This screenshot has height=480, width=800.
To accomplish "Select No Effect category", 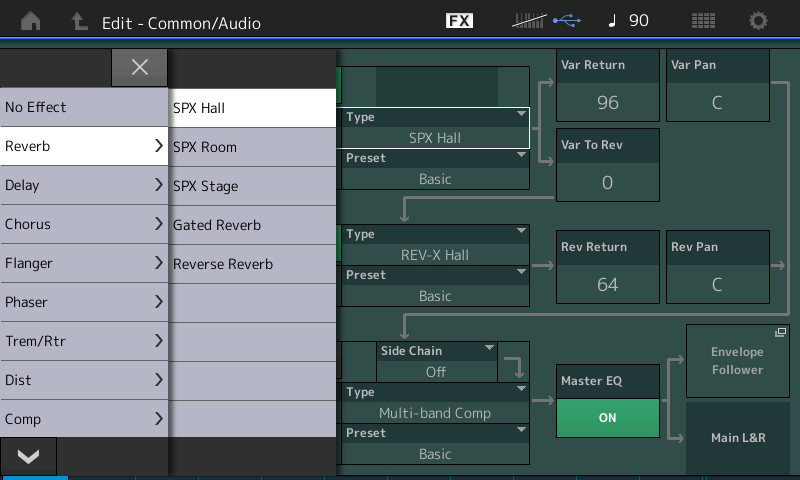I will (84, 107).
